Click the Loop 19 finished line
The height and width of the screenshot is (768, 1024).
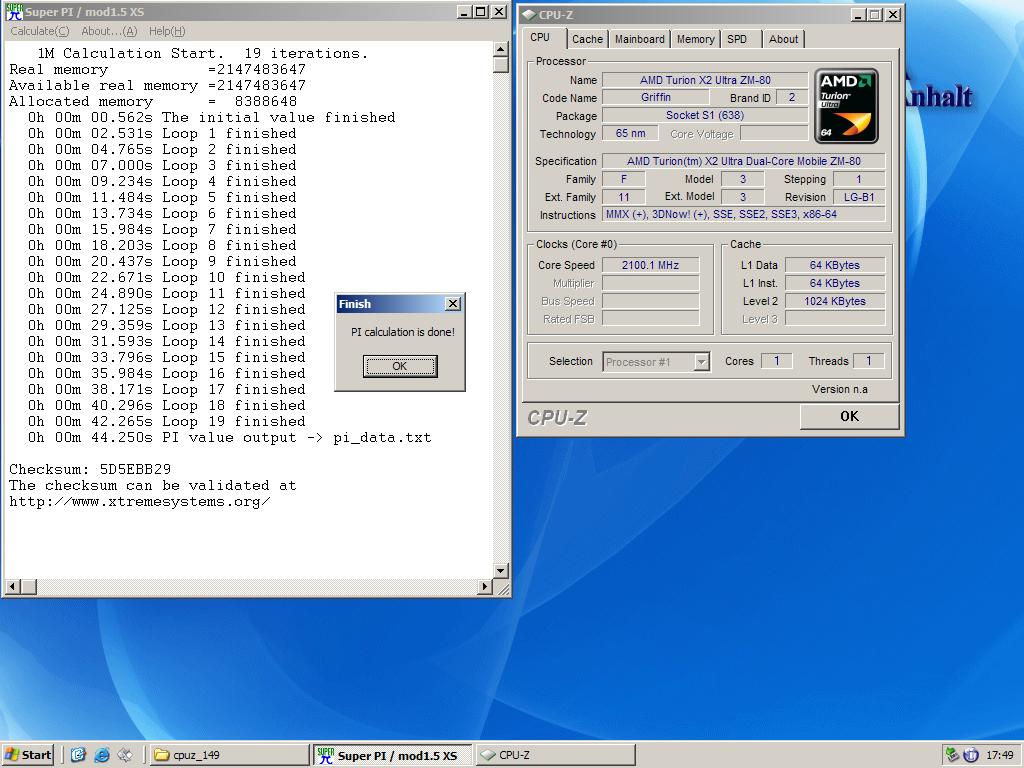coord(167,421)
